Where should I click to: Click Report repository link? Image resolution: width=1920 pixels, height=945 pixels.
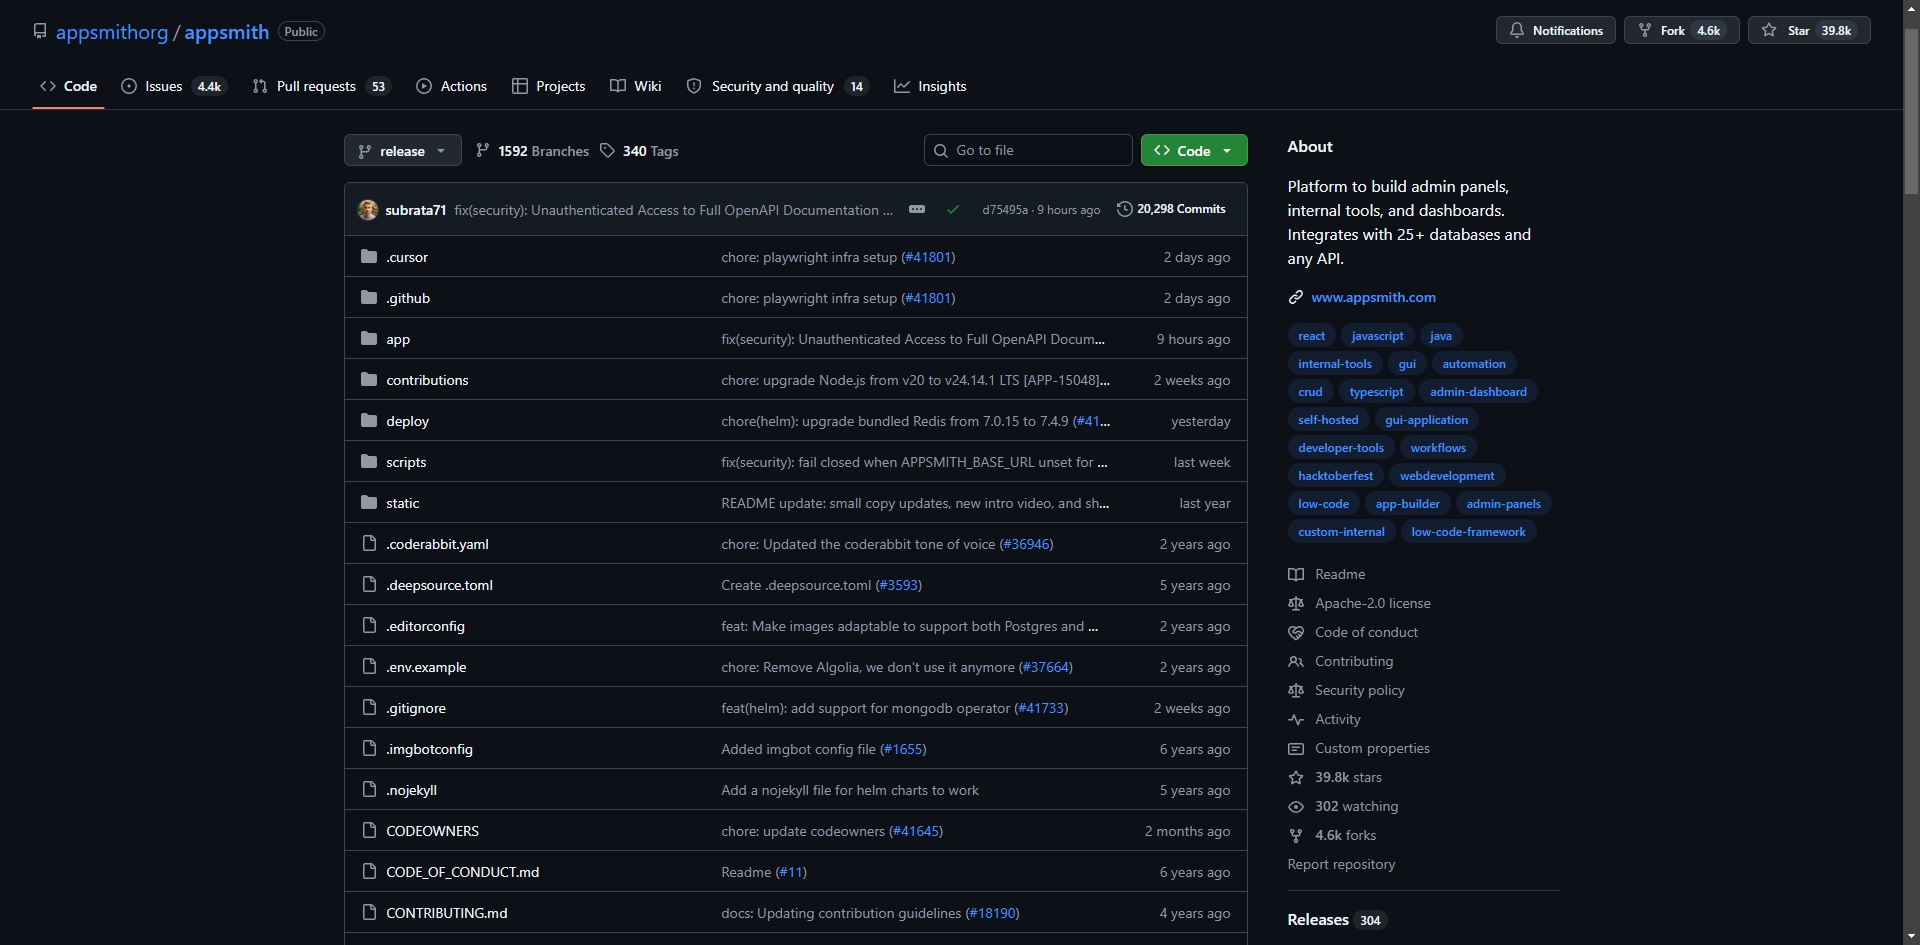[1341, 864]
